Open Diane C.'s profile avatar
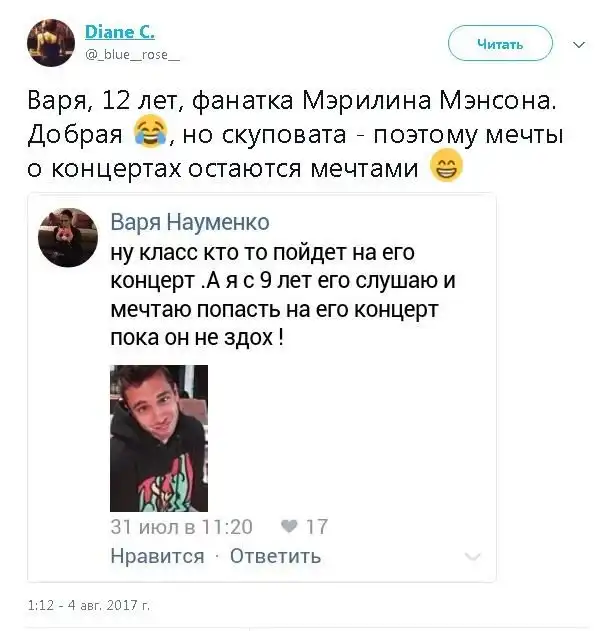Image resolution: width=614 pixels, height=631 pixels. (51, 43)
